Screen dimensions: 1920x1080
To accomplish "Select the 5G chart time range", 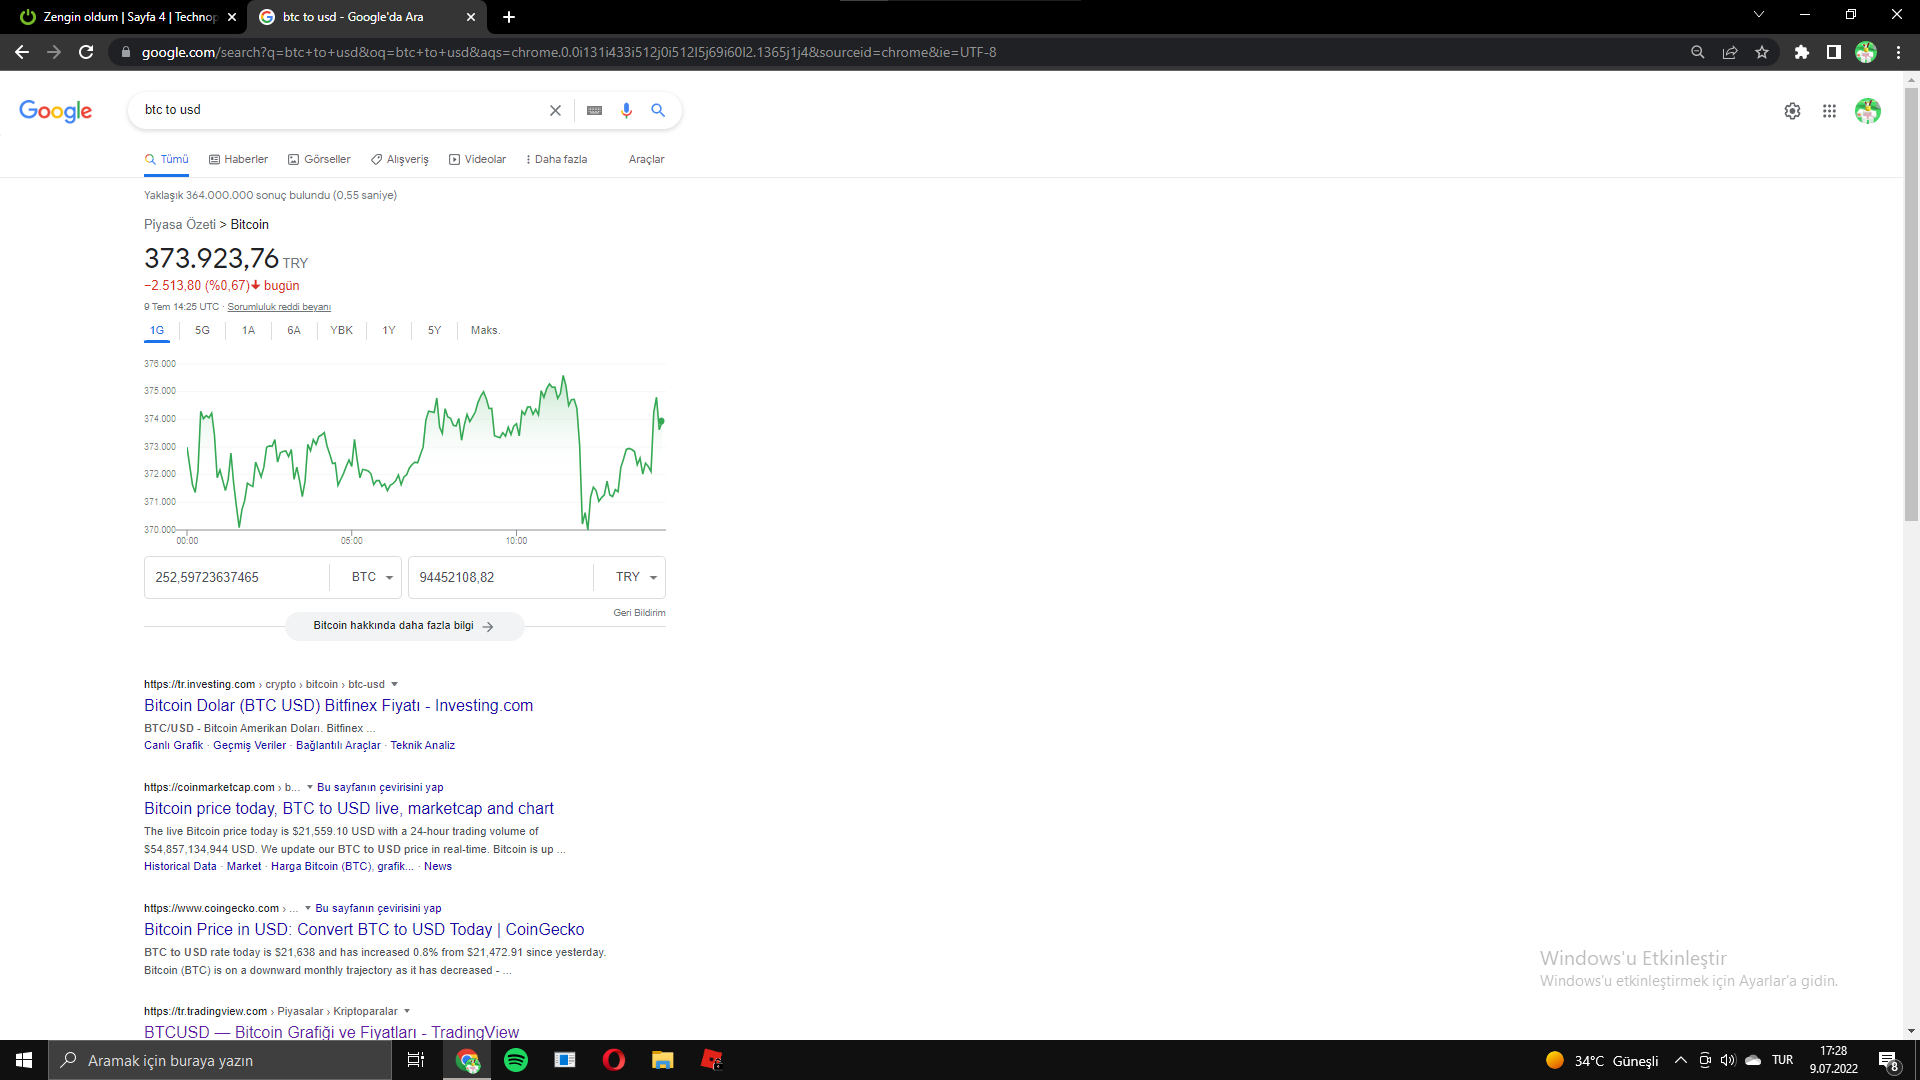I will [x=202, y=330].
